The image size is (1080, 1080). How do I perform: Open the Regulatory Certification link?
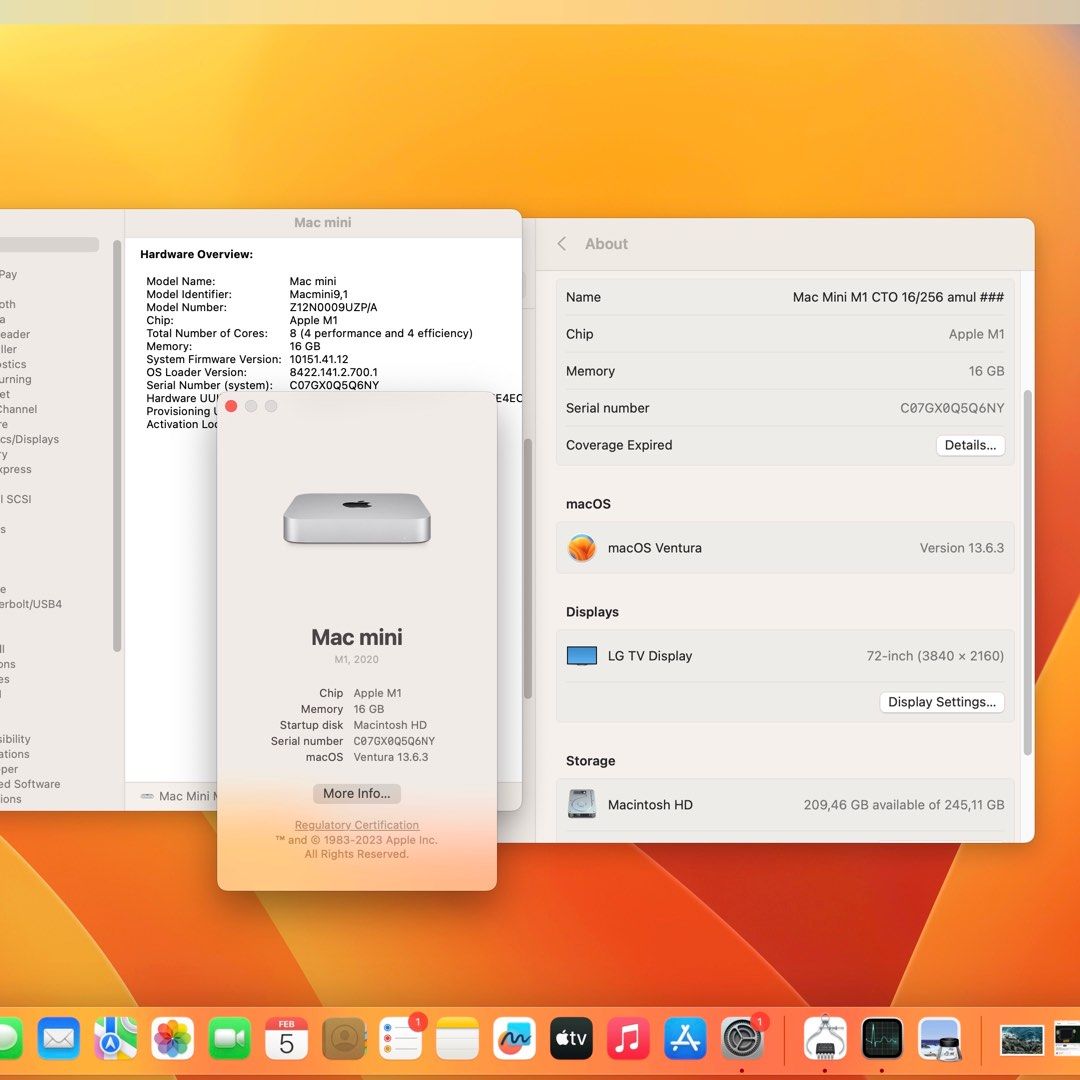356,825
